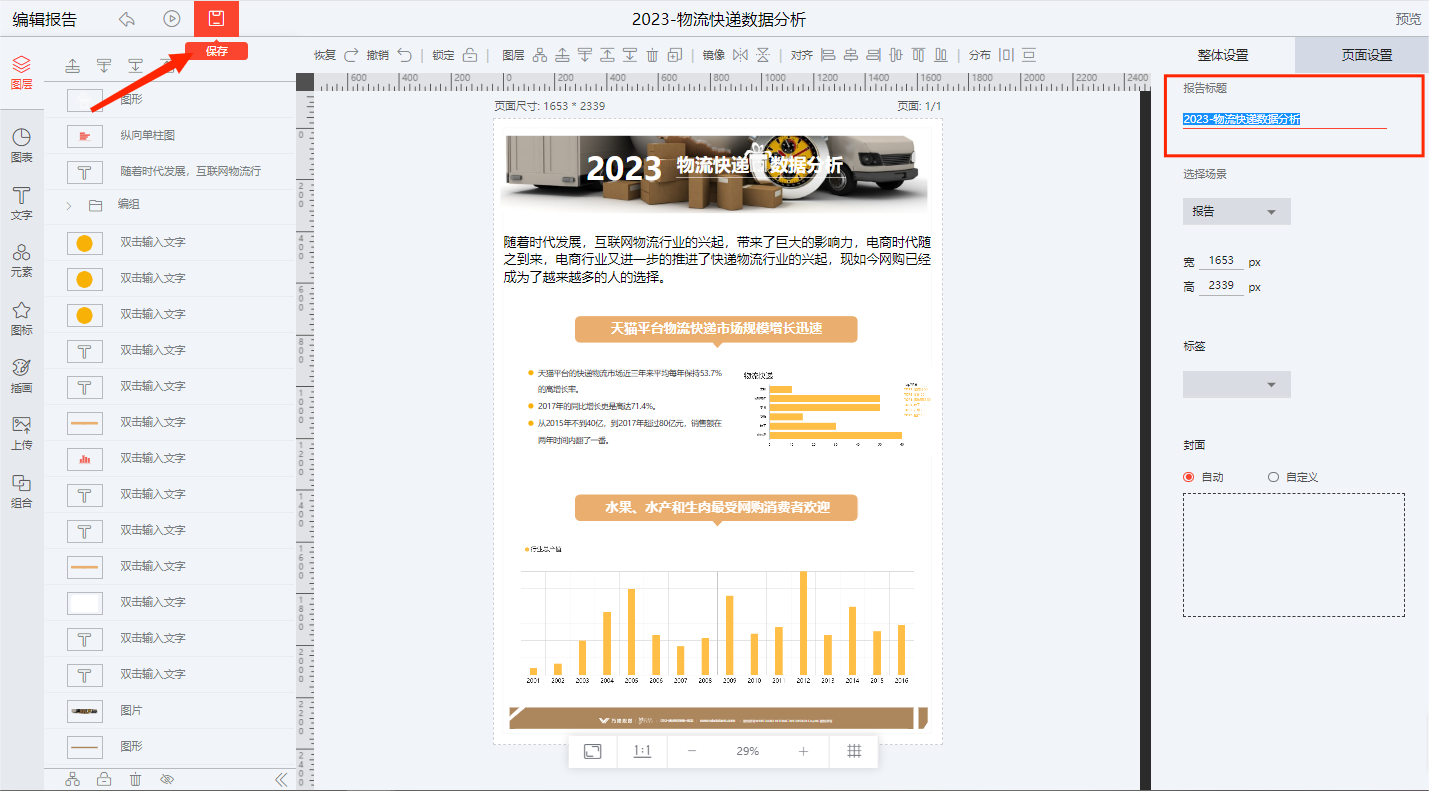The width and height of the screenshot is (1429, 791).
Task: Click the group icon next to 图层 in the top toolbar
Action: coord(540,55)
